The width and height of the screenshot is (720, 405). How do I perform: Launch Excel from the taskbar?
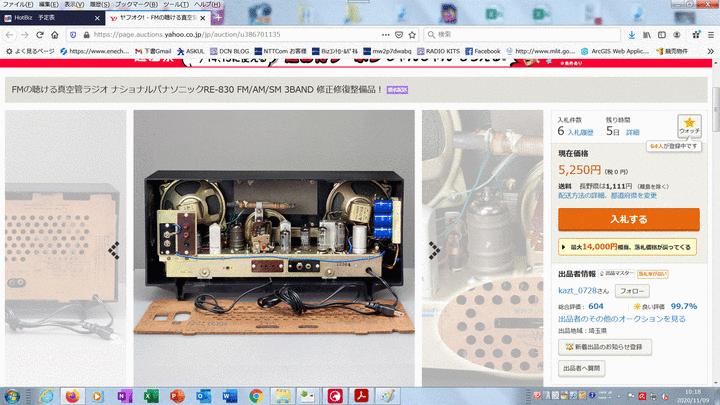[151, 396]
